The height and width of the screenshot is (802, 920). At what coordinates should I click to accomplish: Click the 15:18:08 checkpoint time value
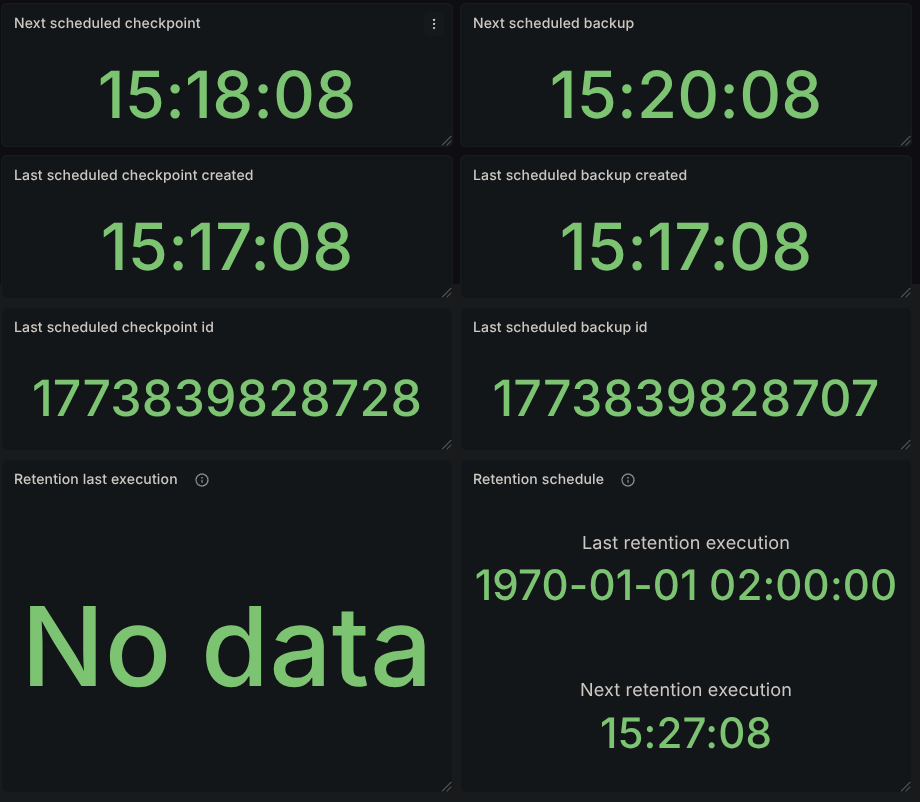227,95
